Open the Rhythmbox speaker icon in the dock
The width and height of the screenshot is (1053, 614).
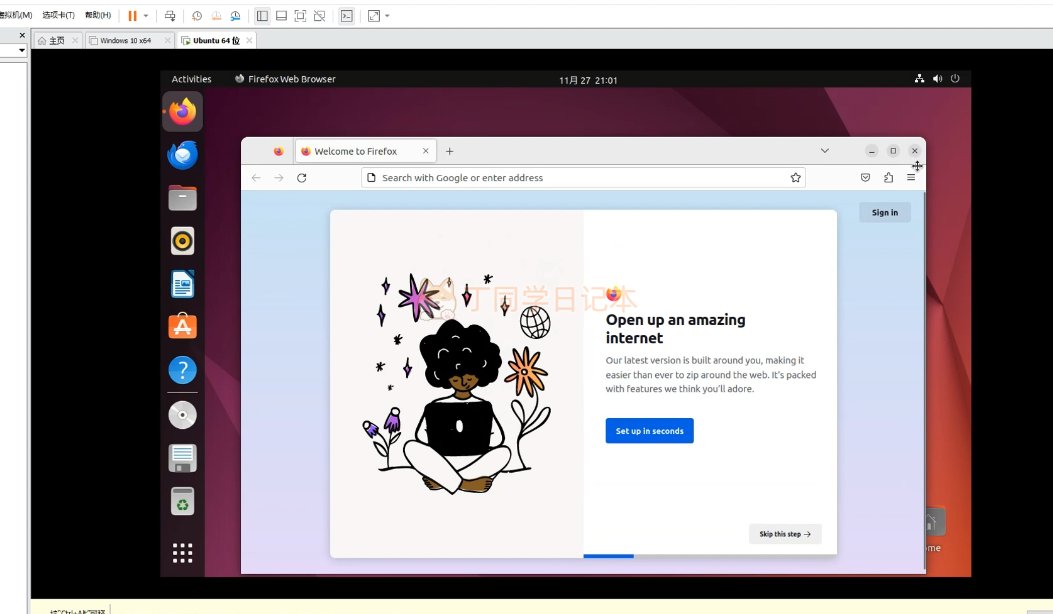(x=183, y=240)
